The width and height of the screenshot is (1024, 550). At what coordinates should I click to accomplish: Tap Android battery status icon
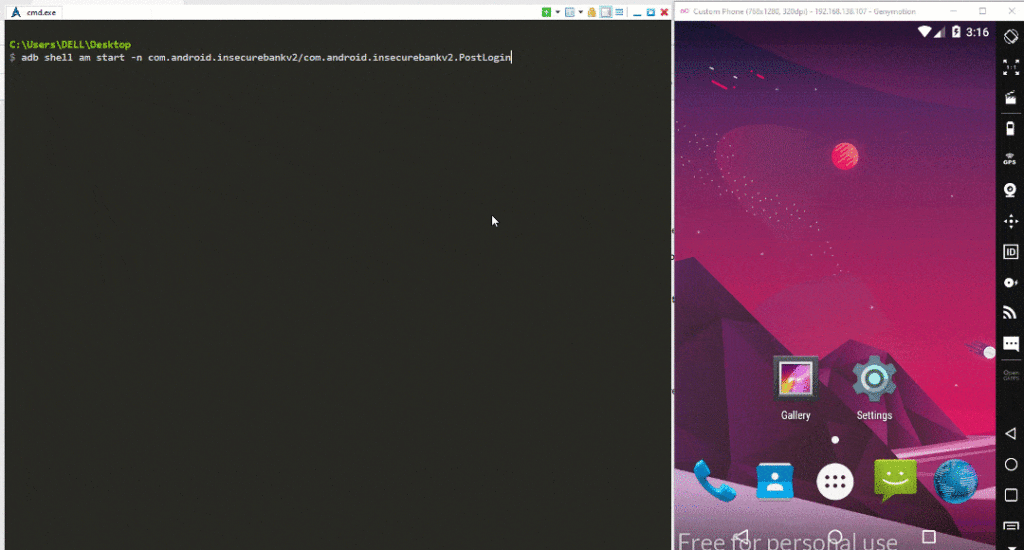coord(956,32)
